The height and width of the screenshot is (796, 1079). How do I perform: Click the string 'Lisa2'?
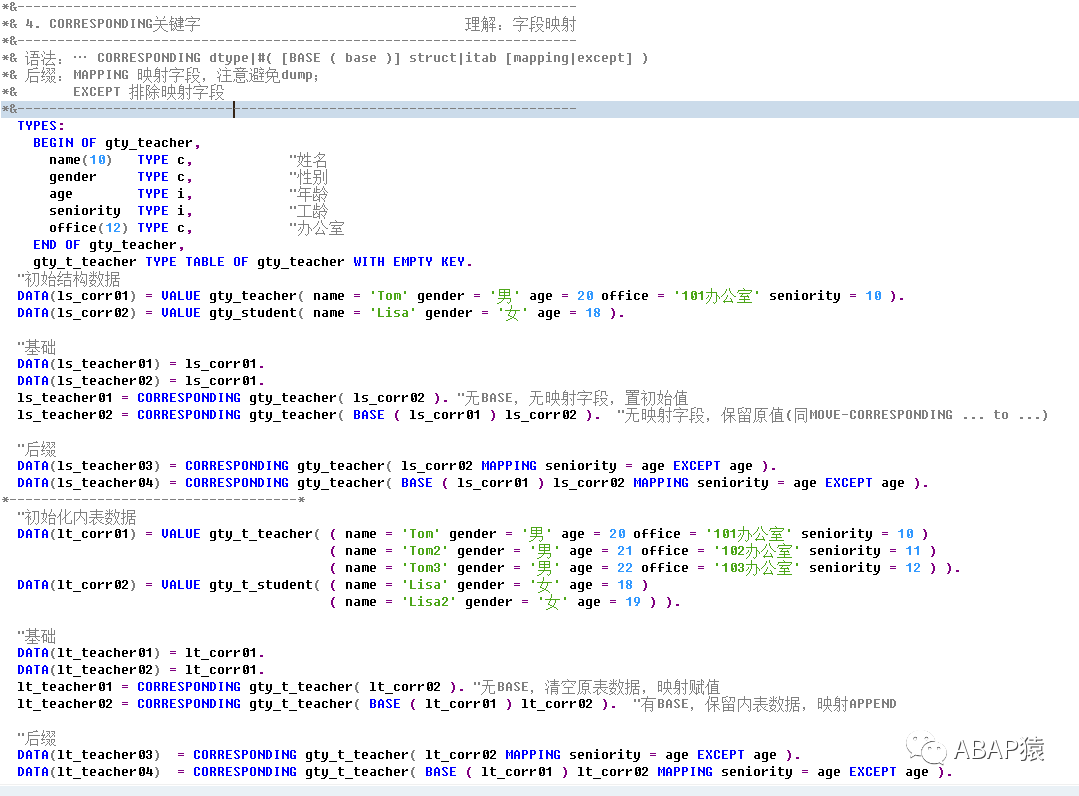[x=429, y=602]
